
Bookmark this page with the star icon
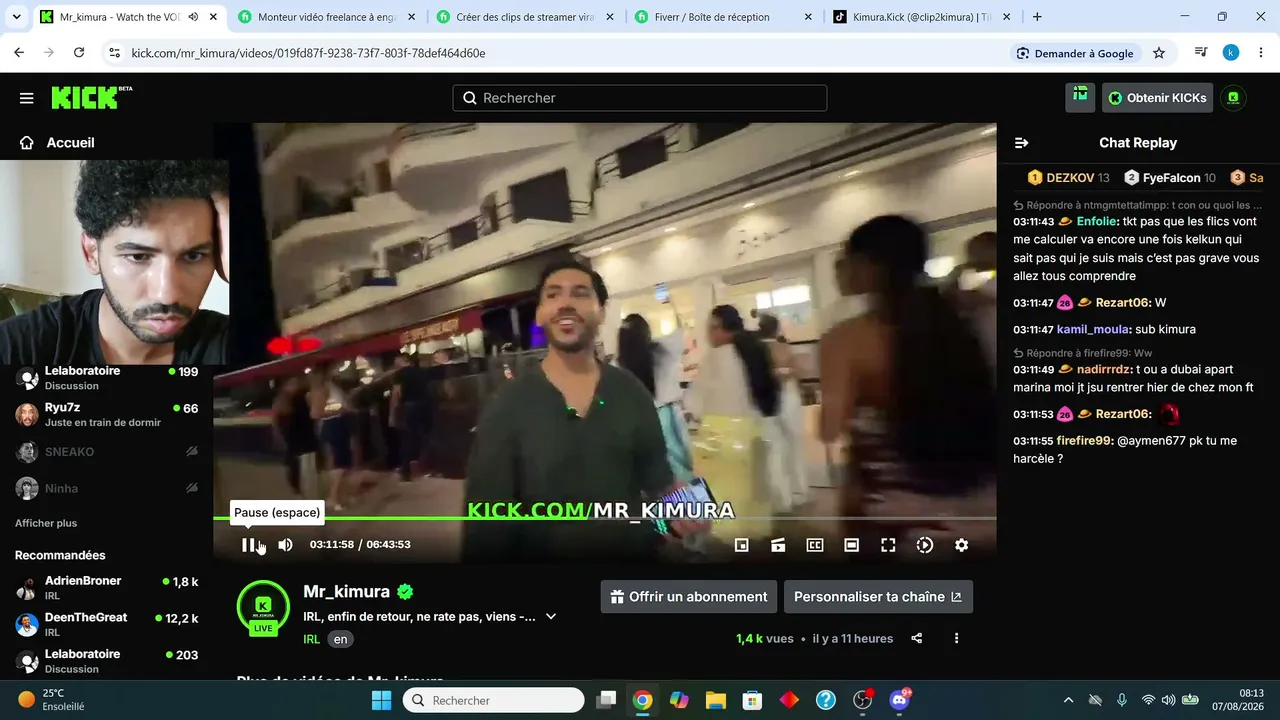[1159, 53]
